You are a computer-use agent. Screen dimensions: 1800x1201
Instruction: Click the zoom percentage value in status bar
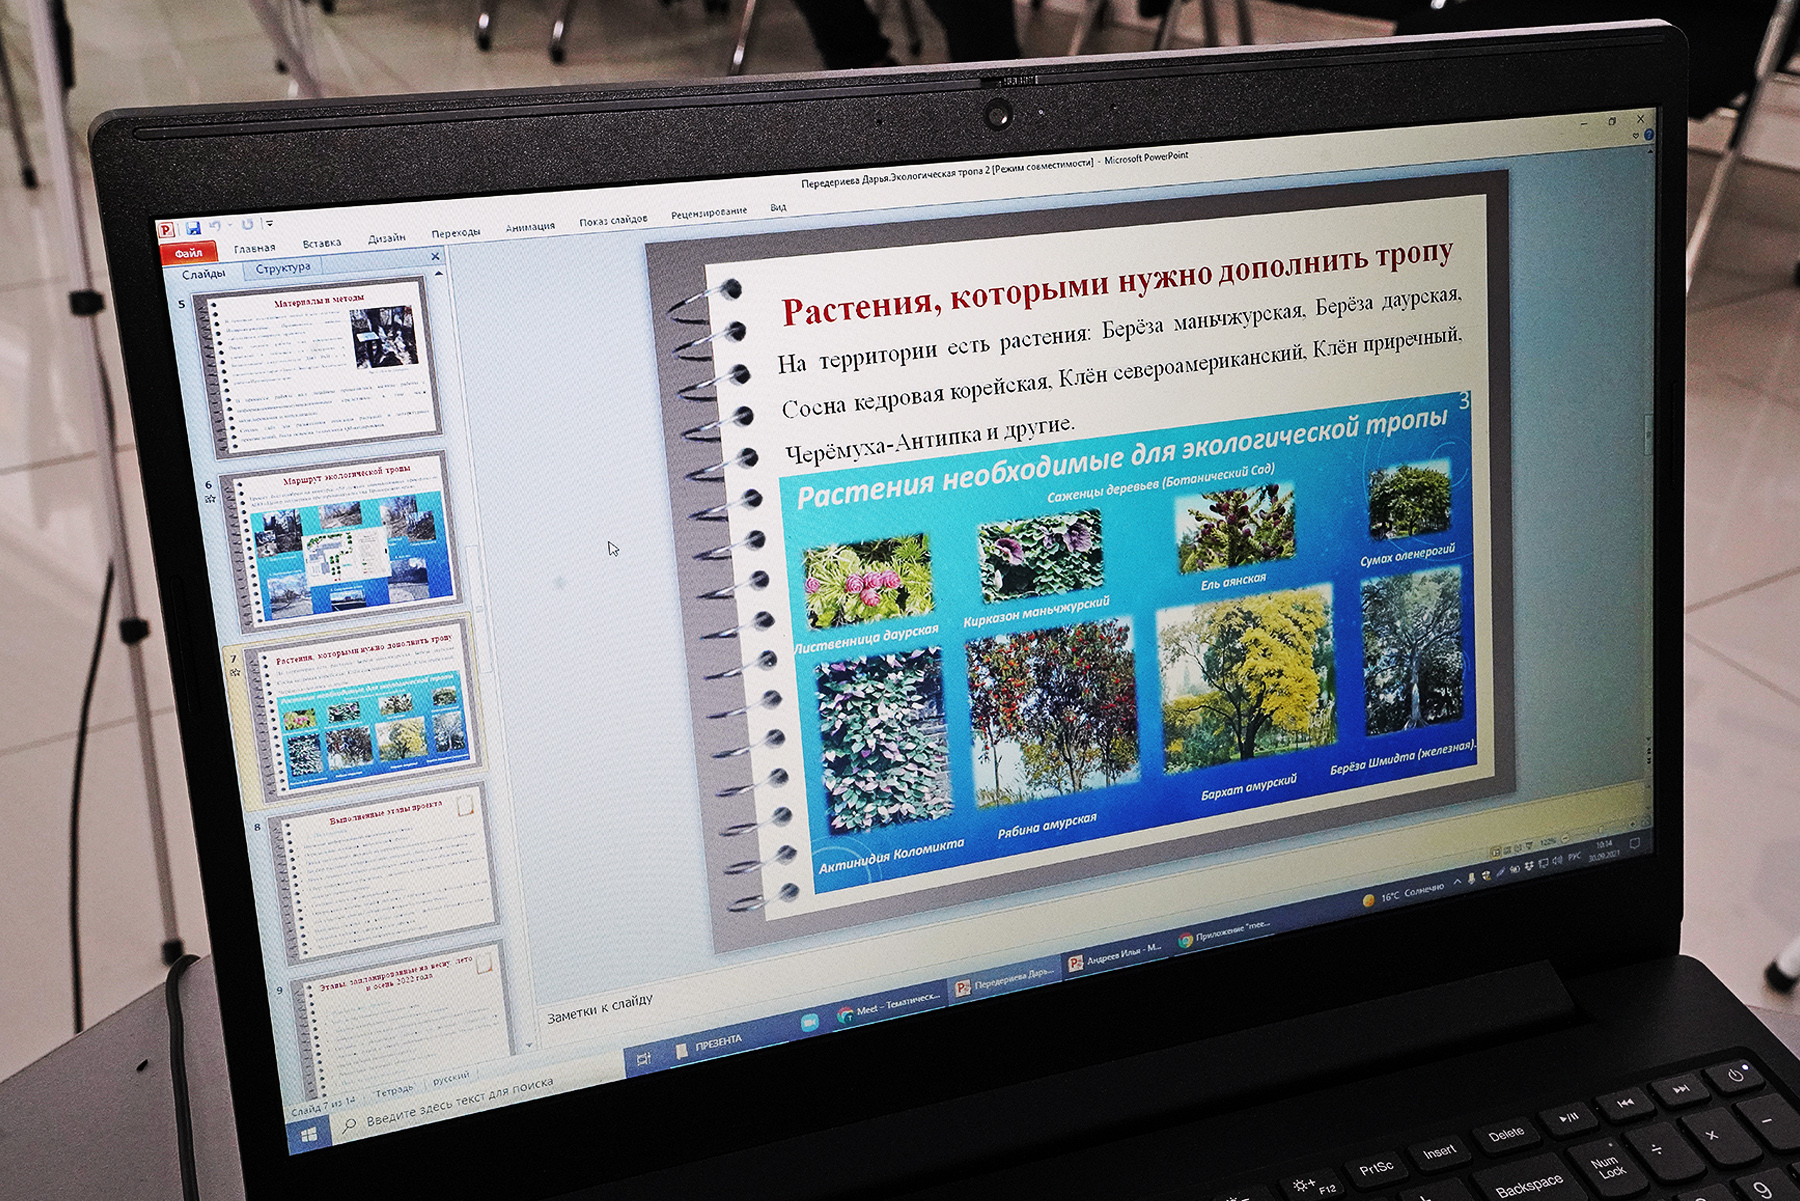(1548, 842)
